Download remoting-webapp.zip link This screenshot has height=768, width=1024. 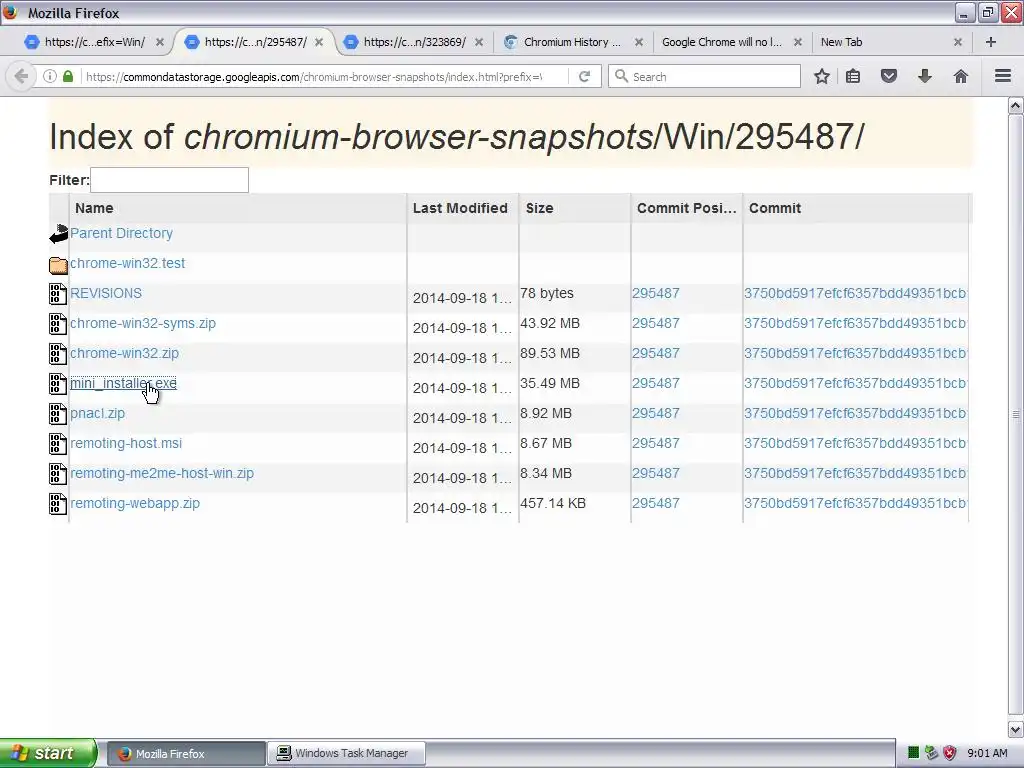135,504
